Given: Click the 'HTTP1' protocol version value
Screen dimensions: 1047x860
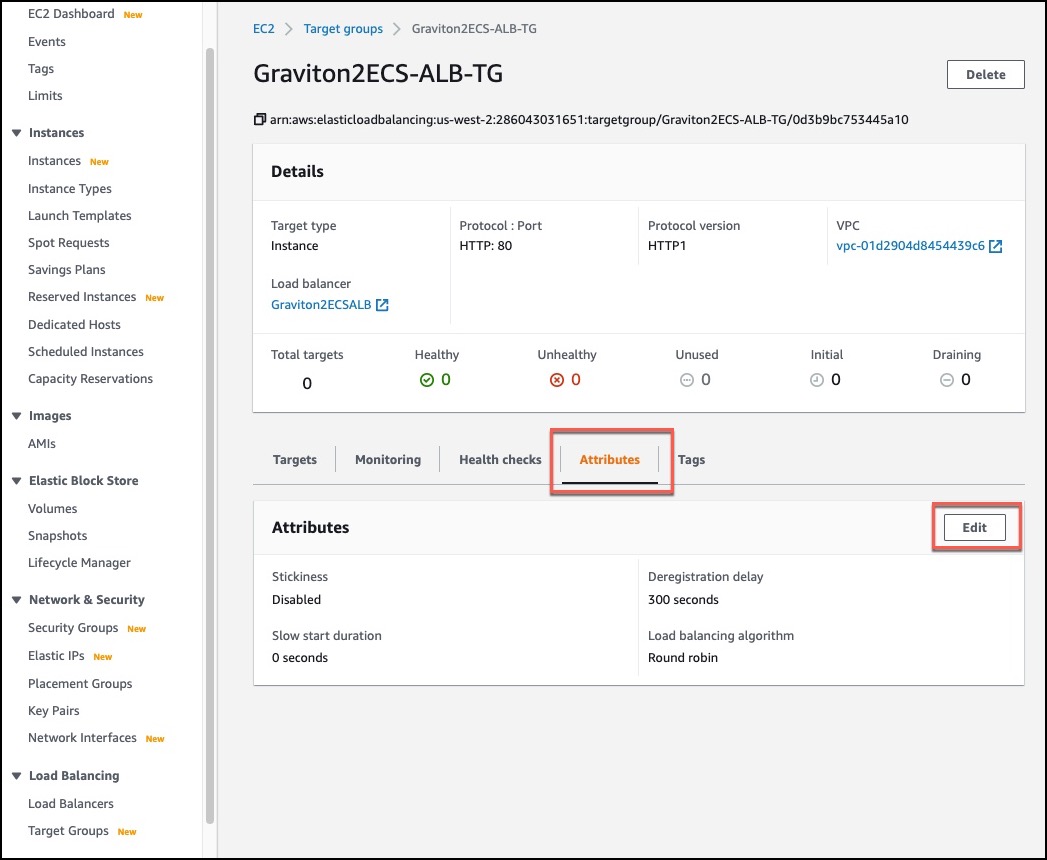Looking at the screenshot, I should pos(666,246).
